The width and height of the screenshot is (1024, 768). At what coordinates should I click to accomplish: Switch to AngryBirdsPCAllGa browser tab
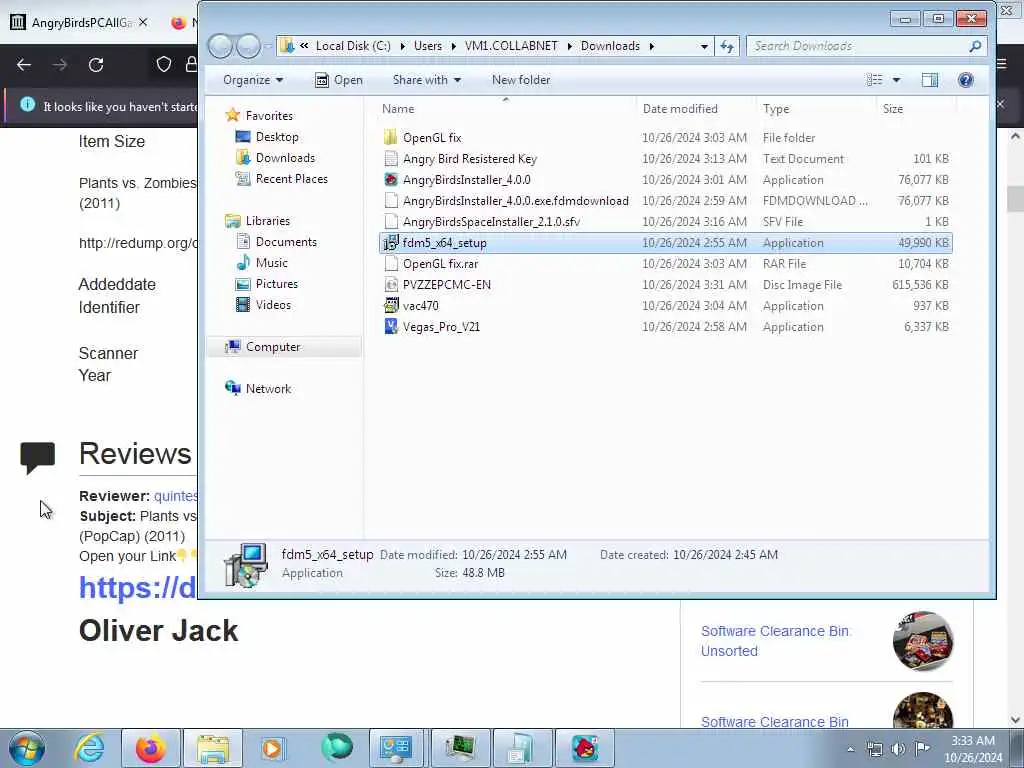click(81, 22)
